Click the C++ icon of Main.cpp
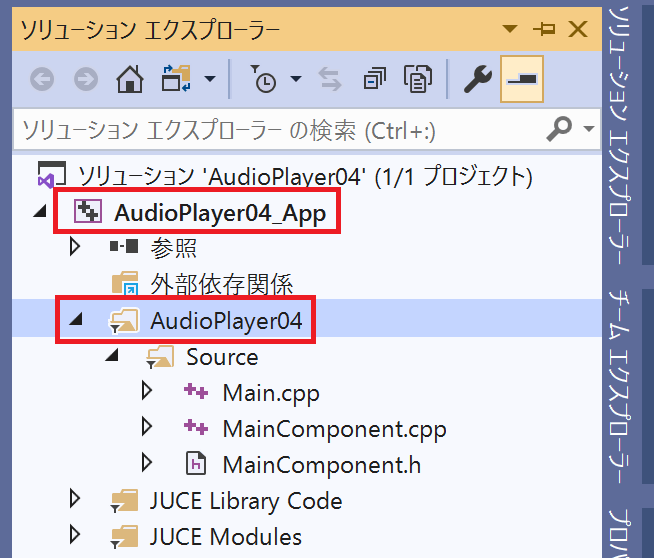Viewport: 654px width, 558px height. pos(196,392)
